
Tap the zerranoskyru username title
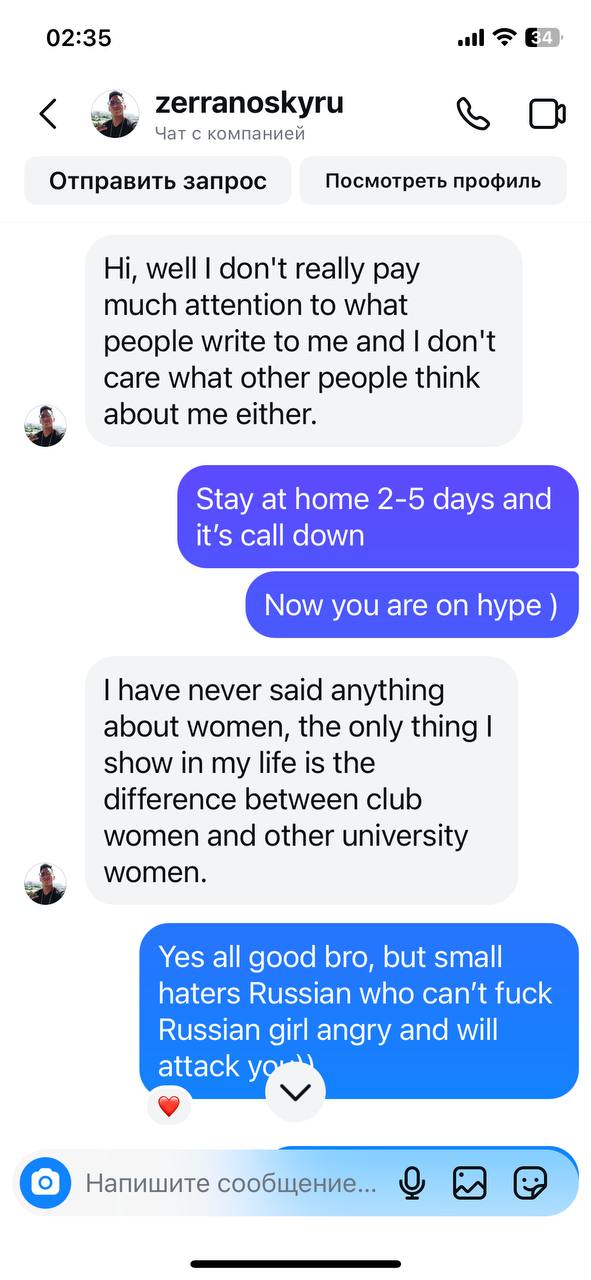coord(250,102)
